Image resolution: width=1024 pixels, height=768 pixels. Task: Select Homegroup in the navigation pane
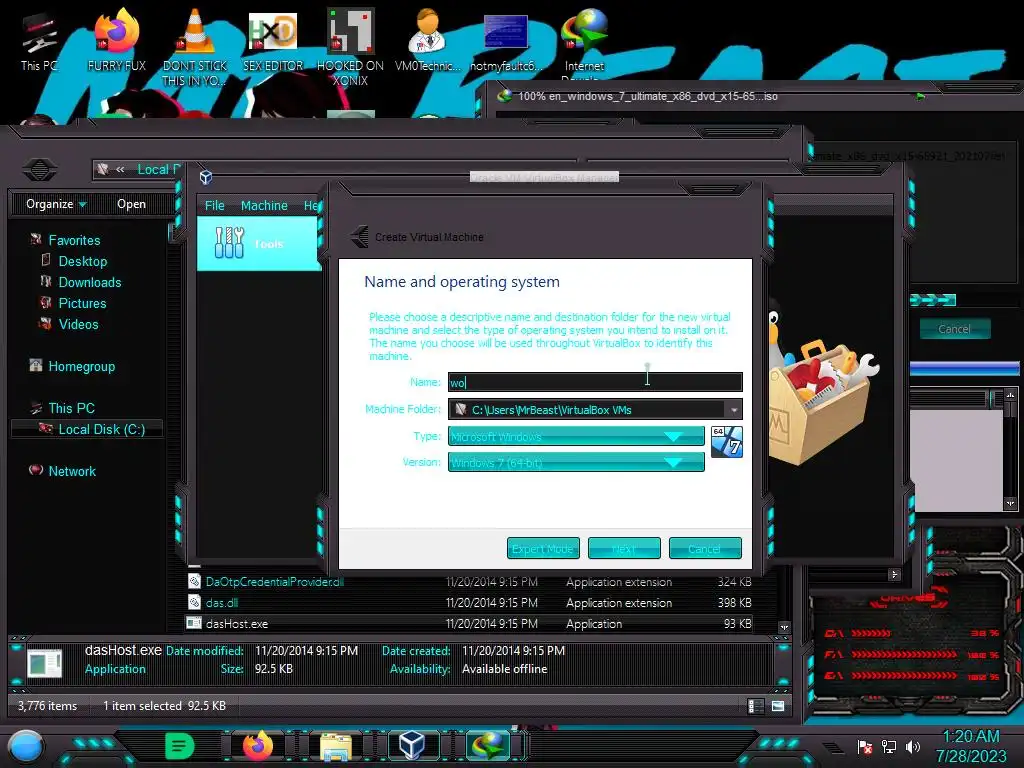(x=81, y=366)
